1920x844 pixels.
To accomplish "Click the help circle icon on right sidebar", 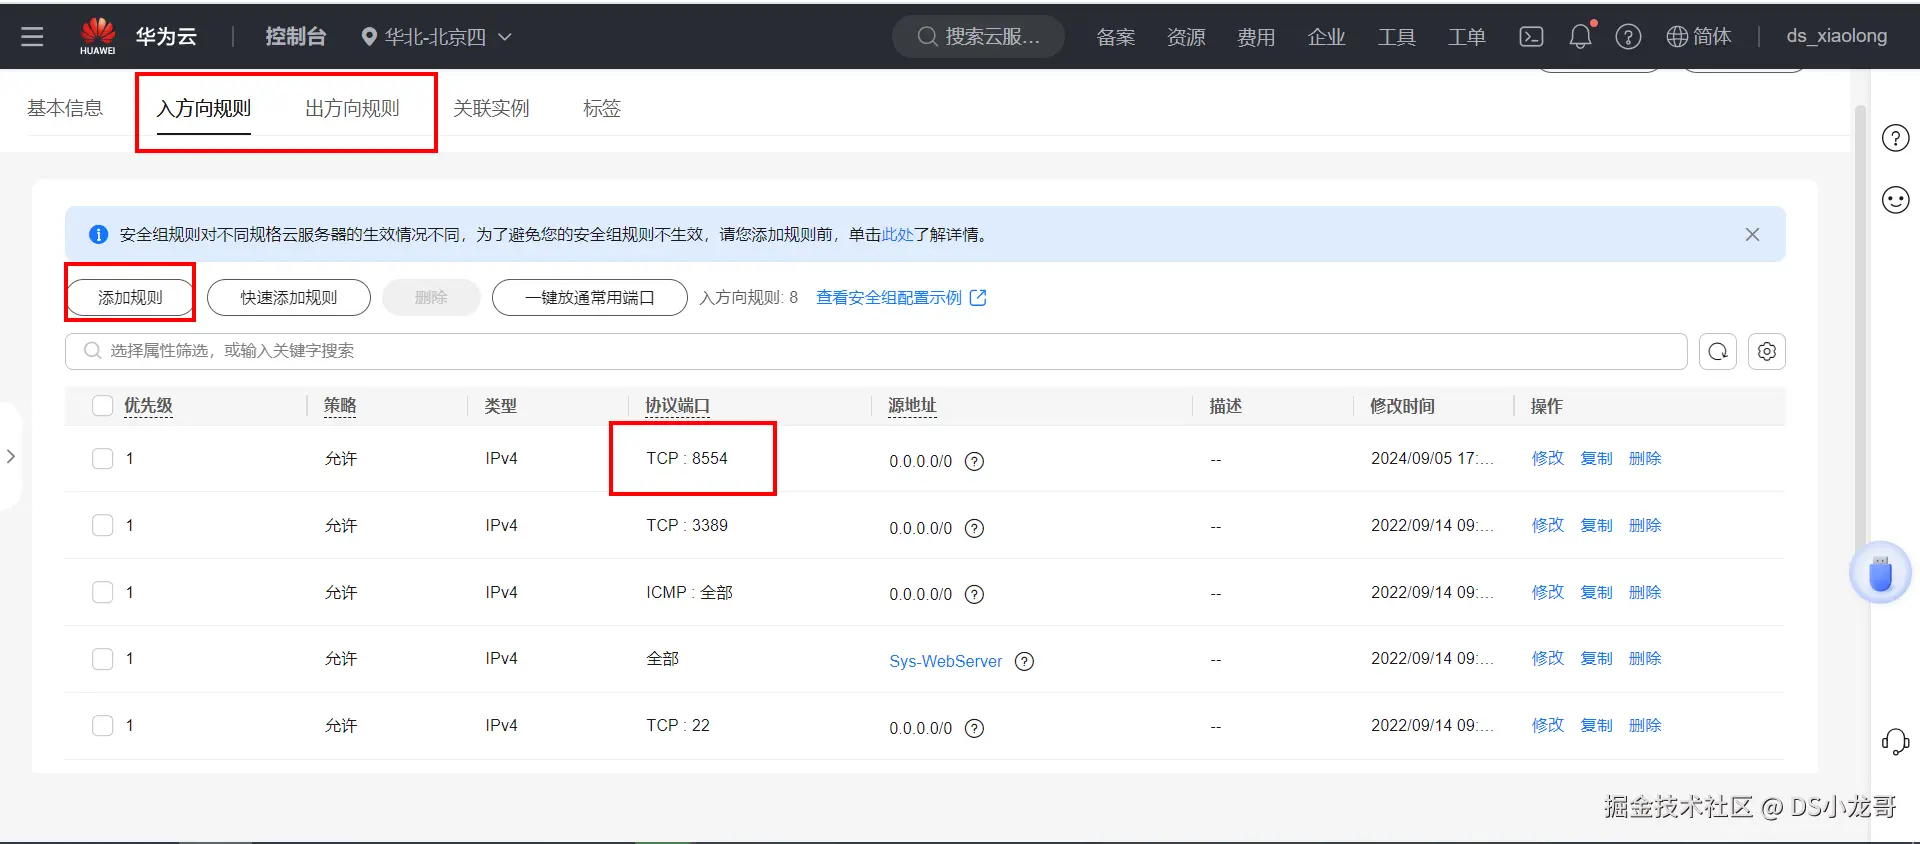I will click(x=1896, y=138).
